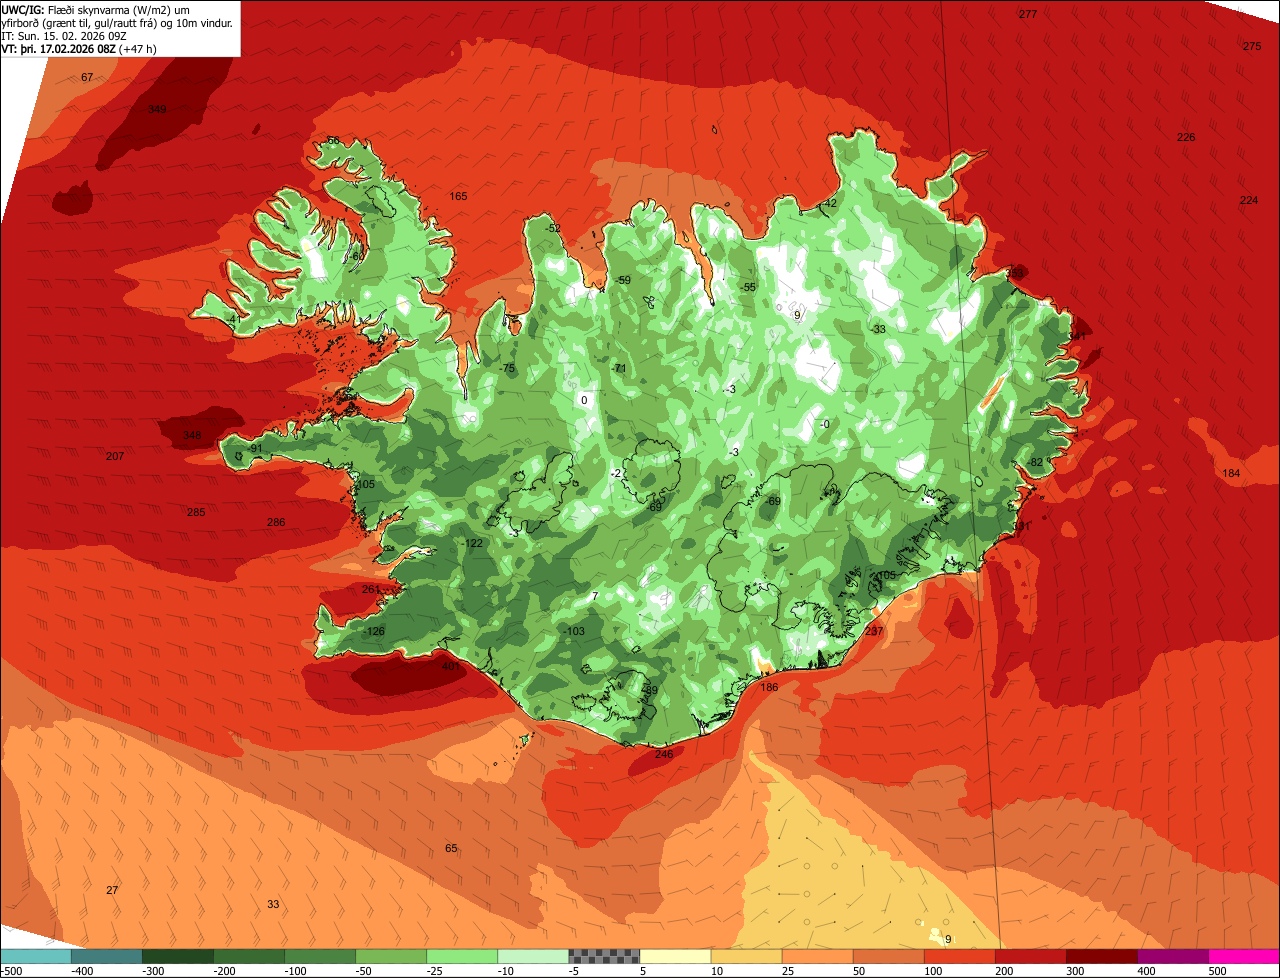Click the map value 27 in the bottom left sea

[x=112, y=891]
